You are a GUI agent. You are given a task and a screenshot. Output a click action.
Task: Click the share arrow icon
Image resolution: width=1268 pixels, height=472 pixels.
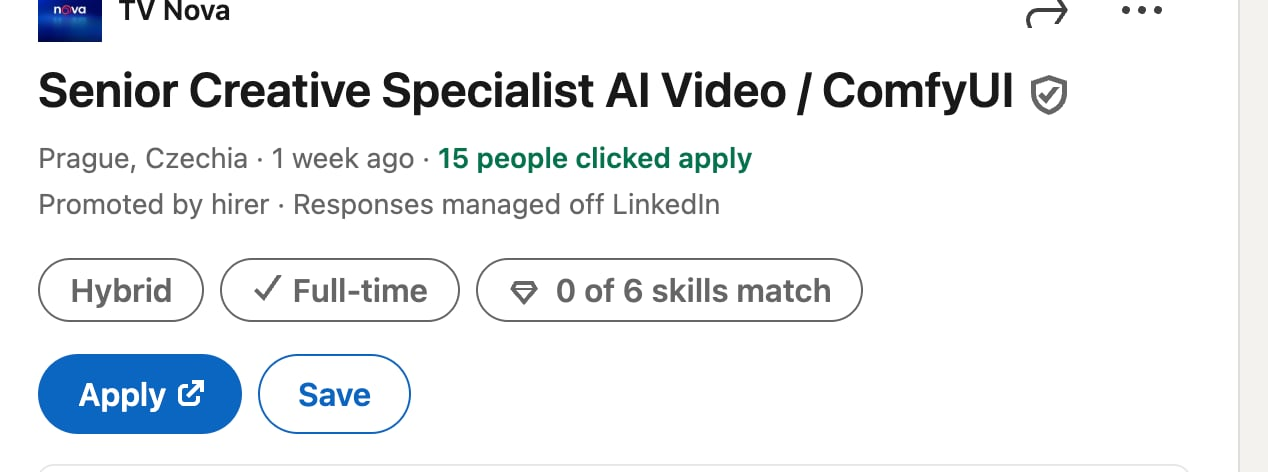click(1046, 14)
